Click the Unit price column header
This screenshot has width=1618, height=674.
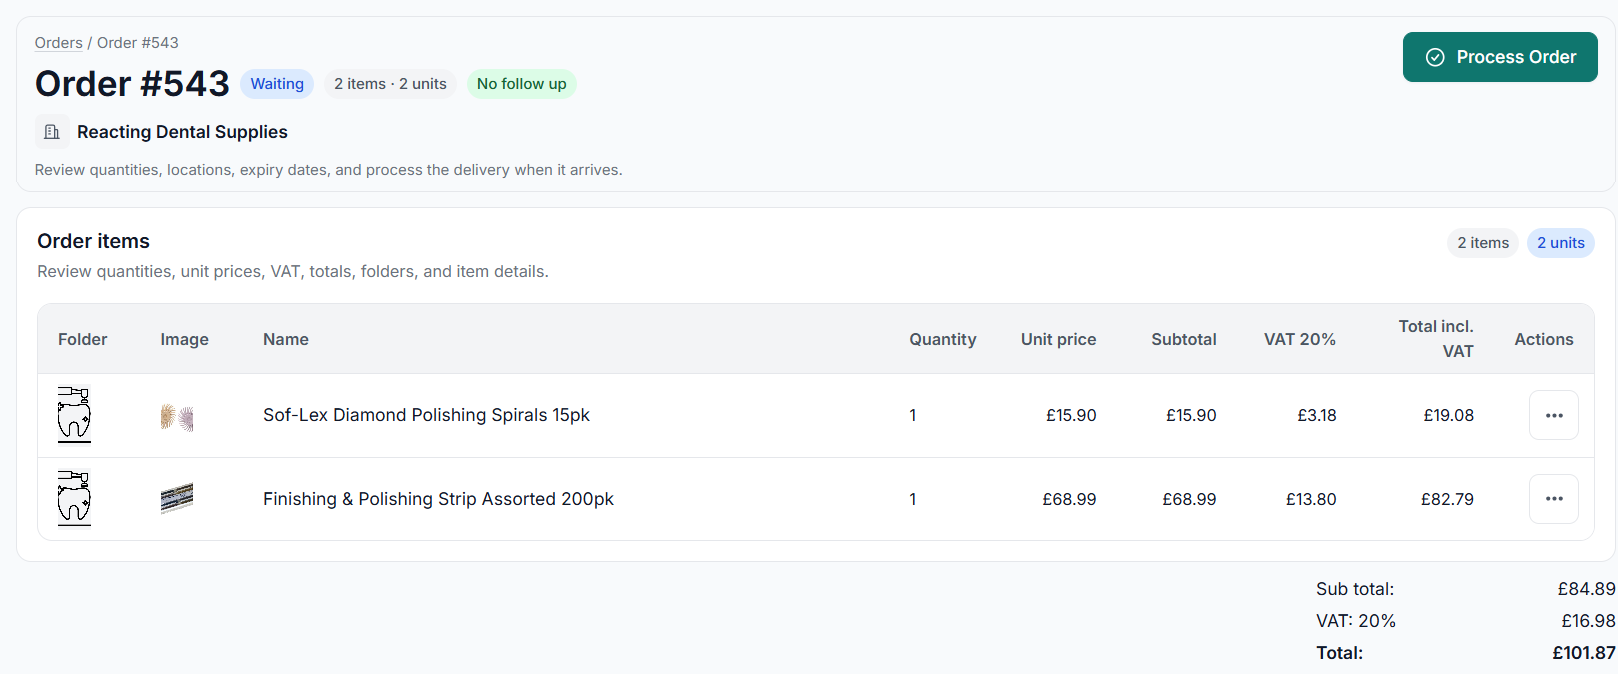click(1058, 339)
